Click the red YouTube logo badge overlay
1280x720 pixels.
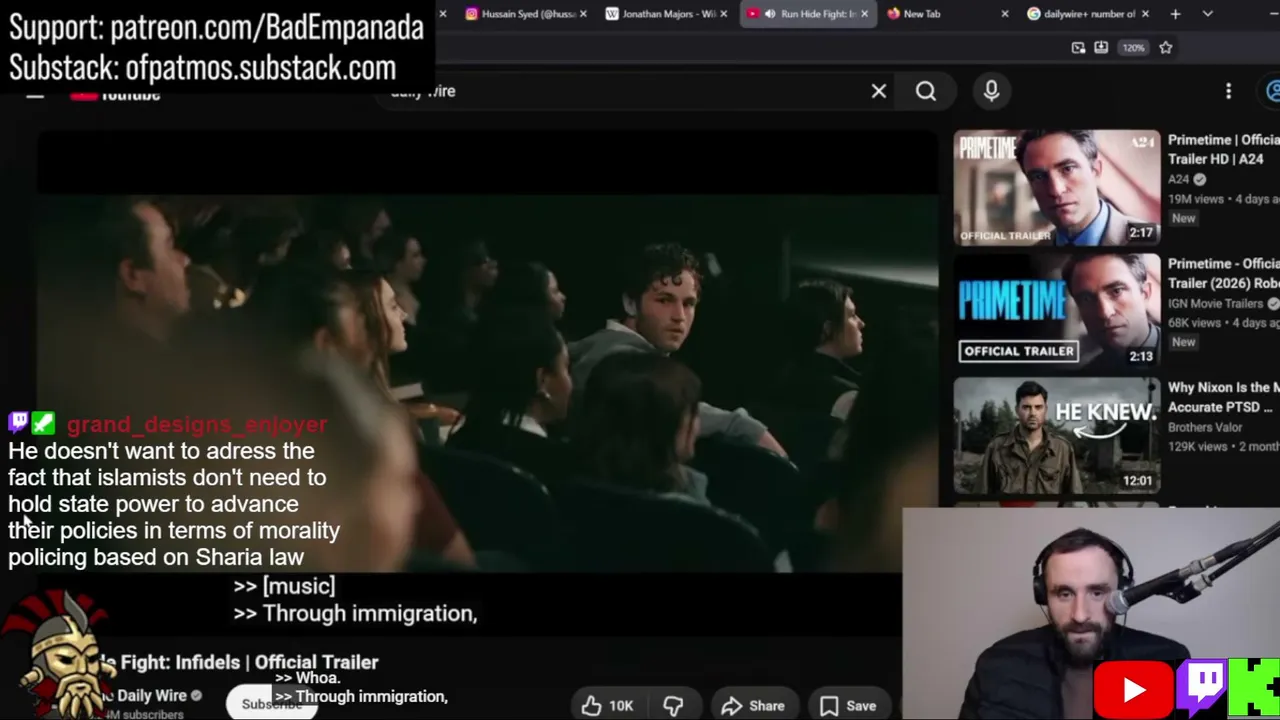pyautogui.click(x=1133, y=690)
